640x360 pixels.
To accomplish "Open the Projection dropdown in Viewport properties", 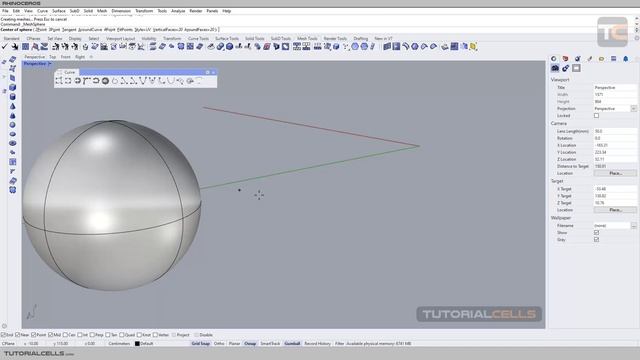I will pyautogui.click(x=633, y=109).
